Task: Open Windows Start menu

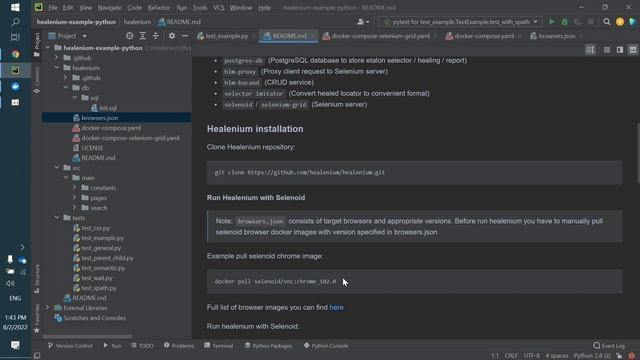Action: (15, 7)
